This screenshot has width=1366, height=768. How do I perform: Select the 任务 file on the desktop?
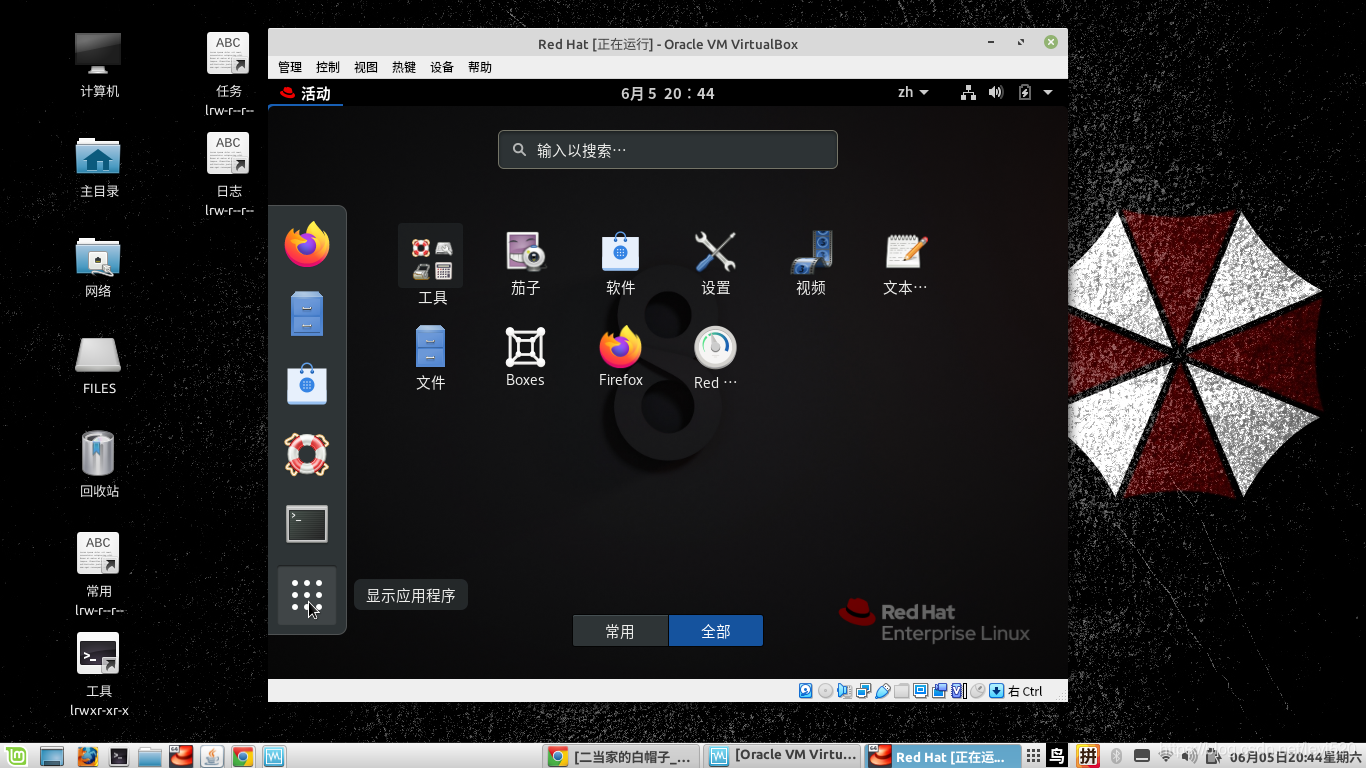coord(229,73)
